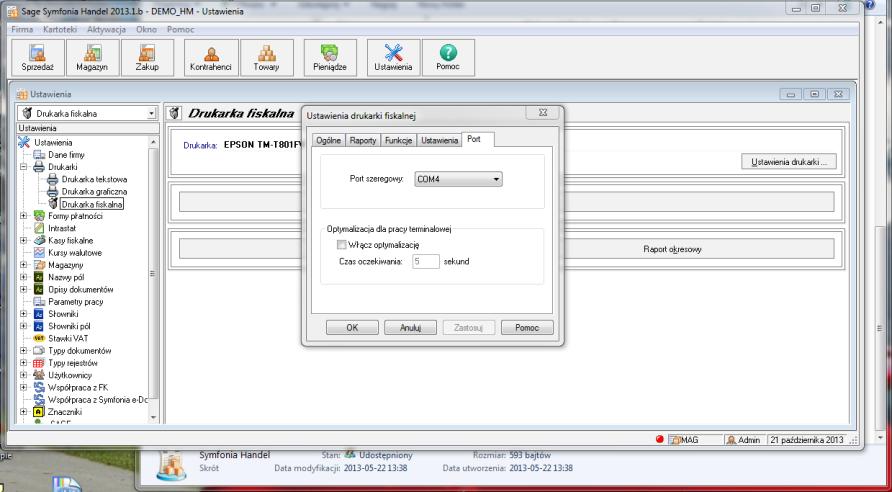Select Słowniki pól in the tree
This screenshot has height=492, width=892.
tap(69, 326)
